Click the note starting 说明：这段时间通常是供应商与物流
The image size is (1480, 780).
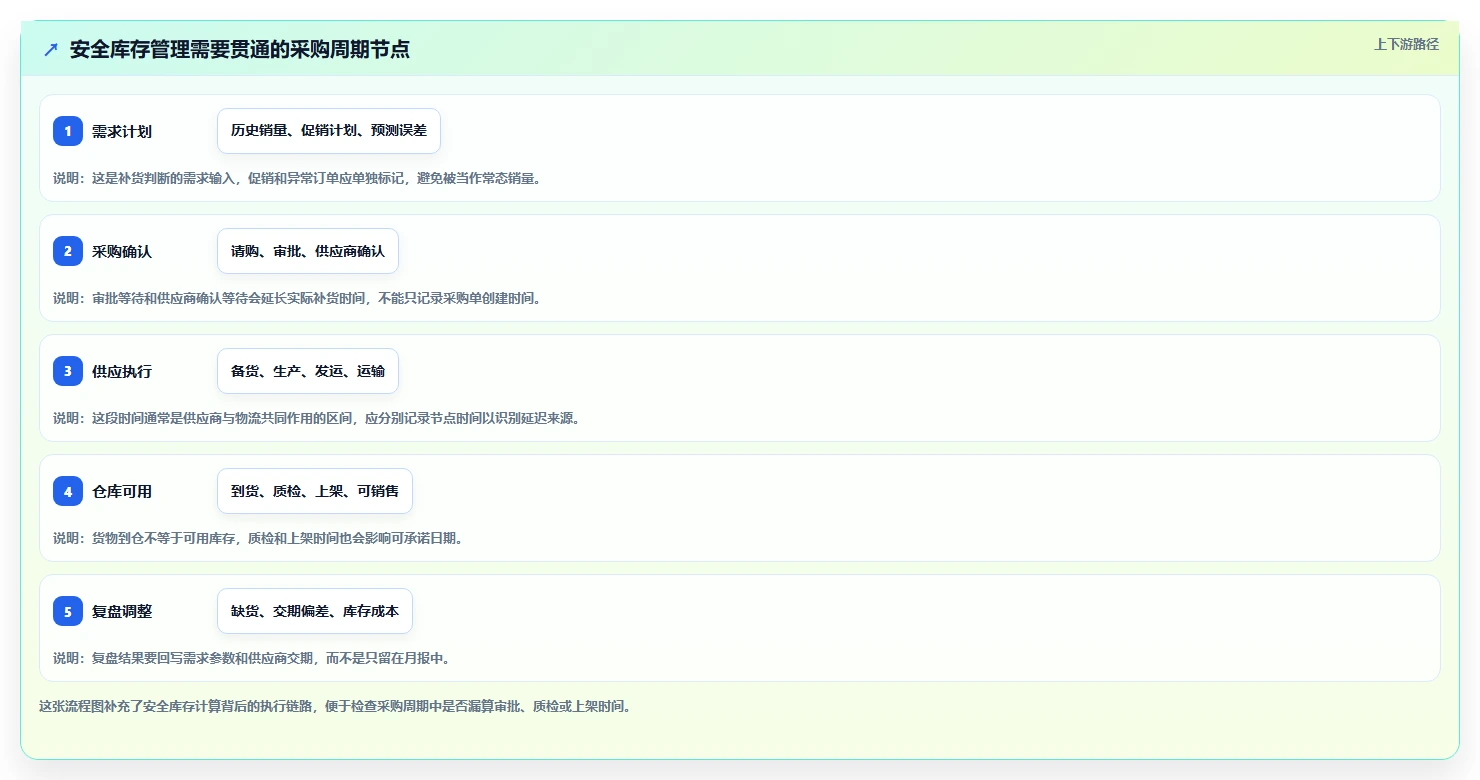click(x=317, y=418)
